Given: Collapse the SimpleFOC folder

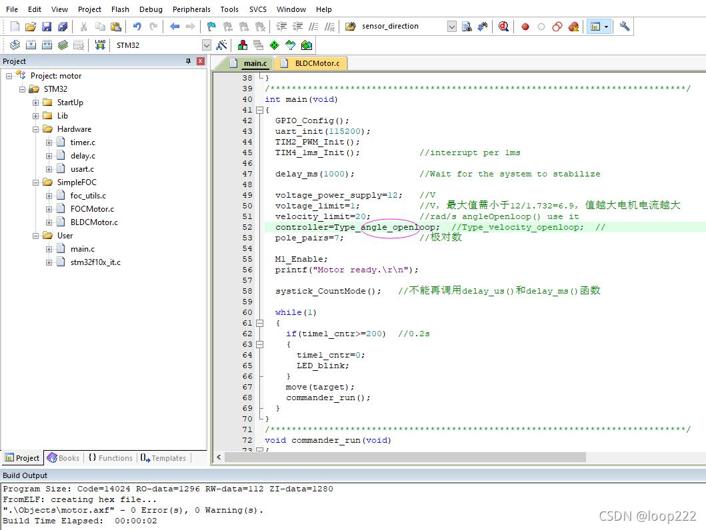Looking at the screenshot, I should click(x=36, y=182).
